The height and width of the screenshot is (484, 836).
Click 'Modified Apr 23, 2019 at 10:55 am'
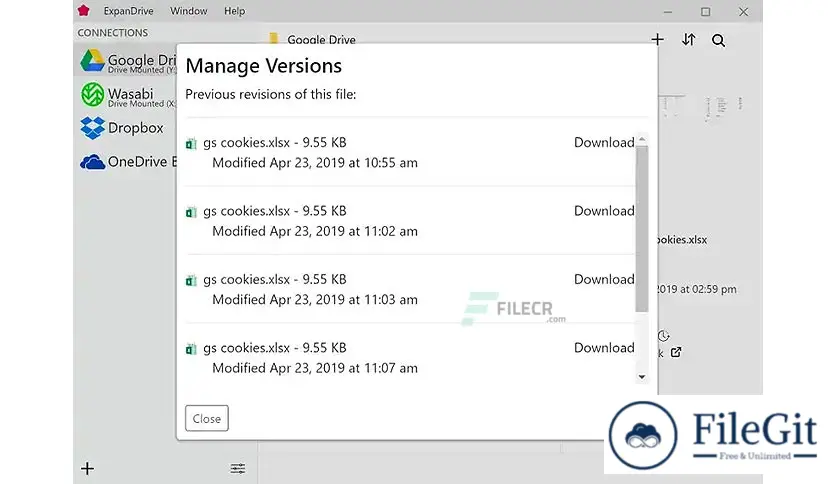[x=315, y=163]
